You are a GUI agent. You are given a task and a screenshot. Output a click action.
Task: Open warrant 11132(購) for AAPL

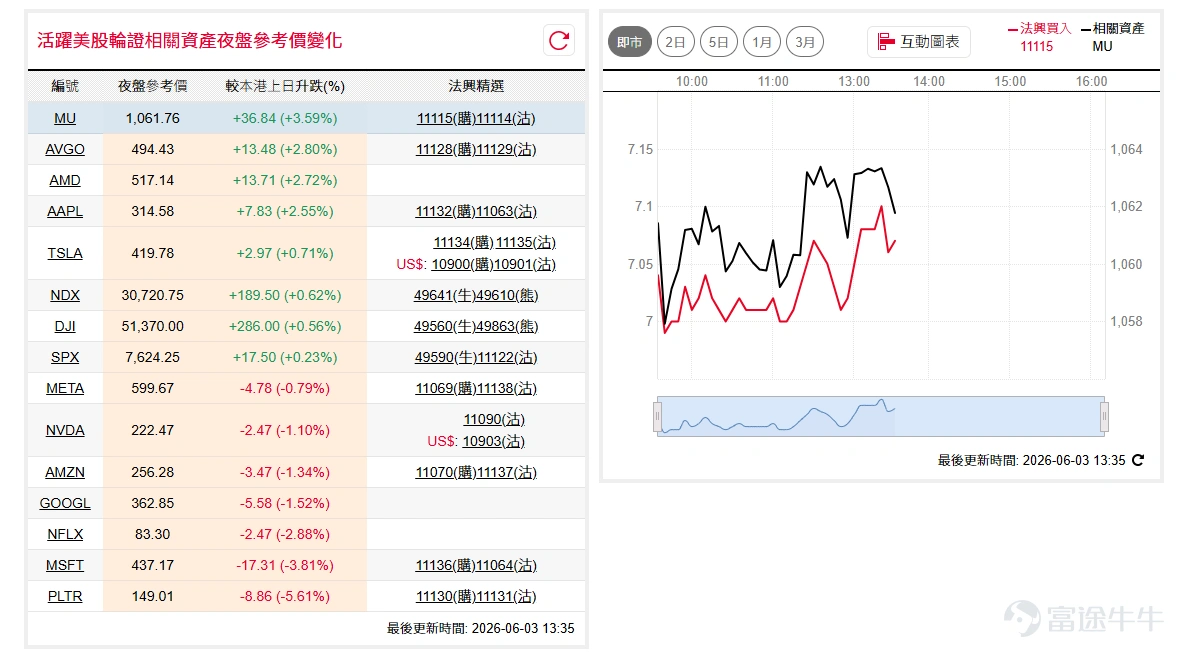446,212
